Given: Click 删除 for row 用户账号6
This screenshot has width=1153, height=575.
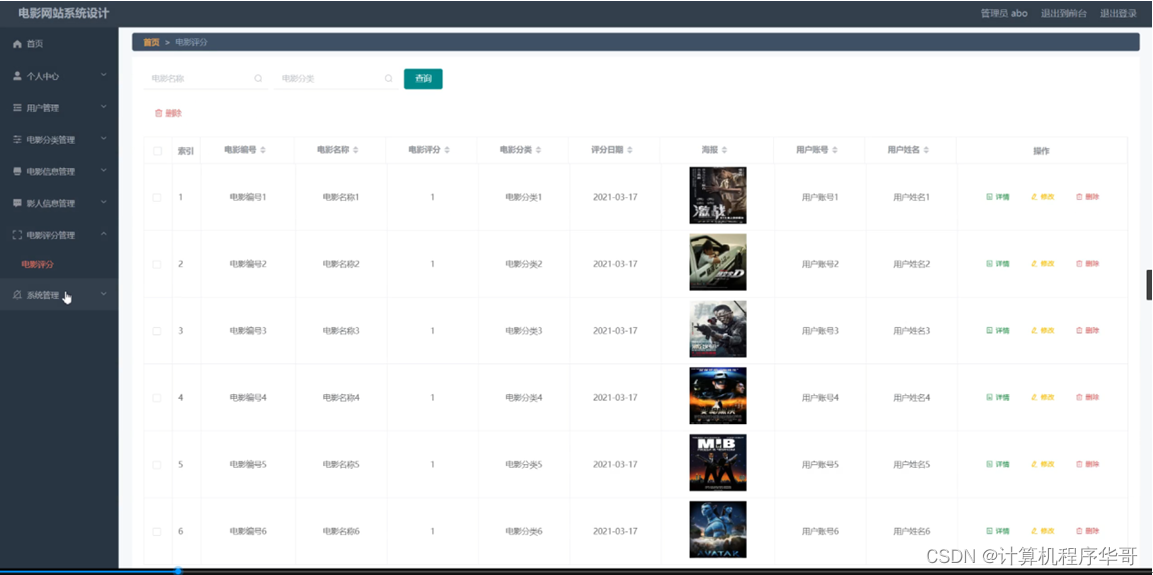Looking at the screenshot, I should [x=1088, y=531].
